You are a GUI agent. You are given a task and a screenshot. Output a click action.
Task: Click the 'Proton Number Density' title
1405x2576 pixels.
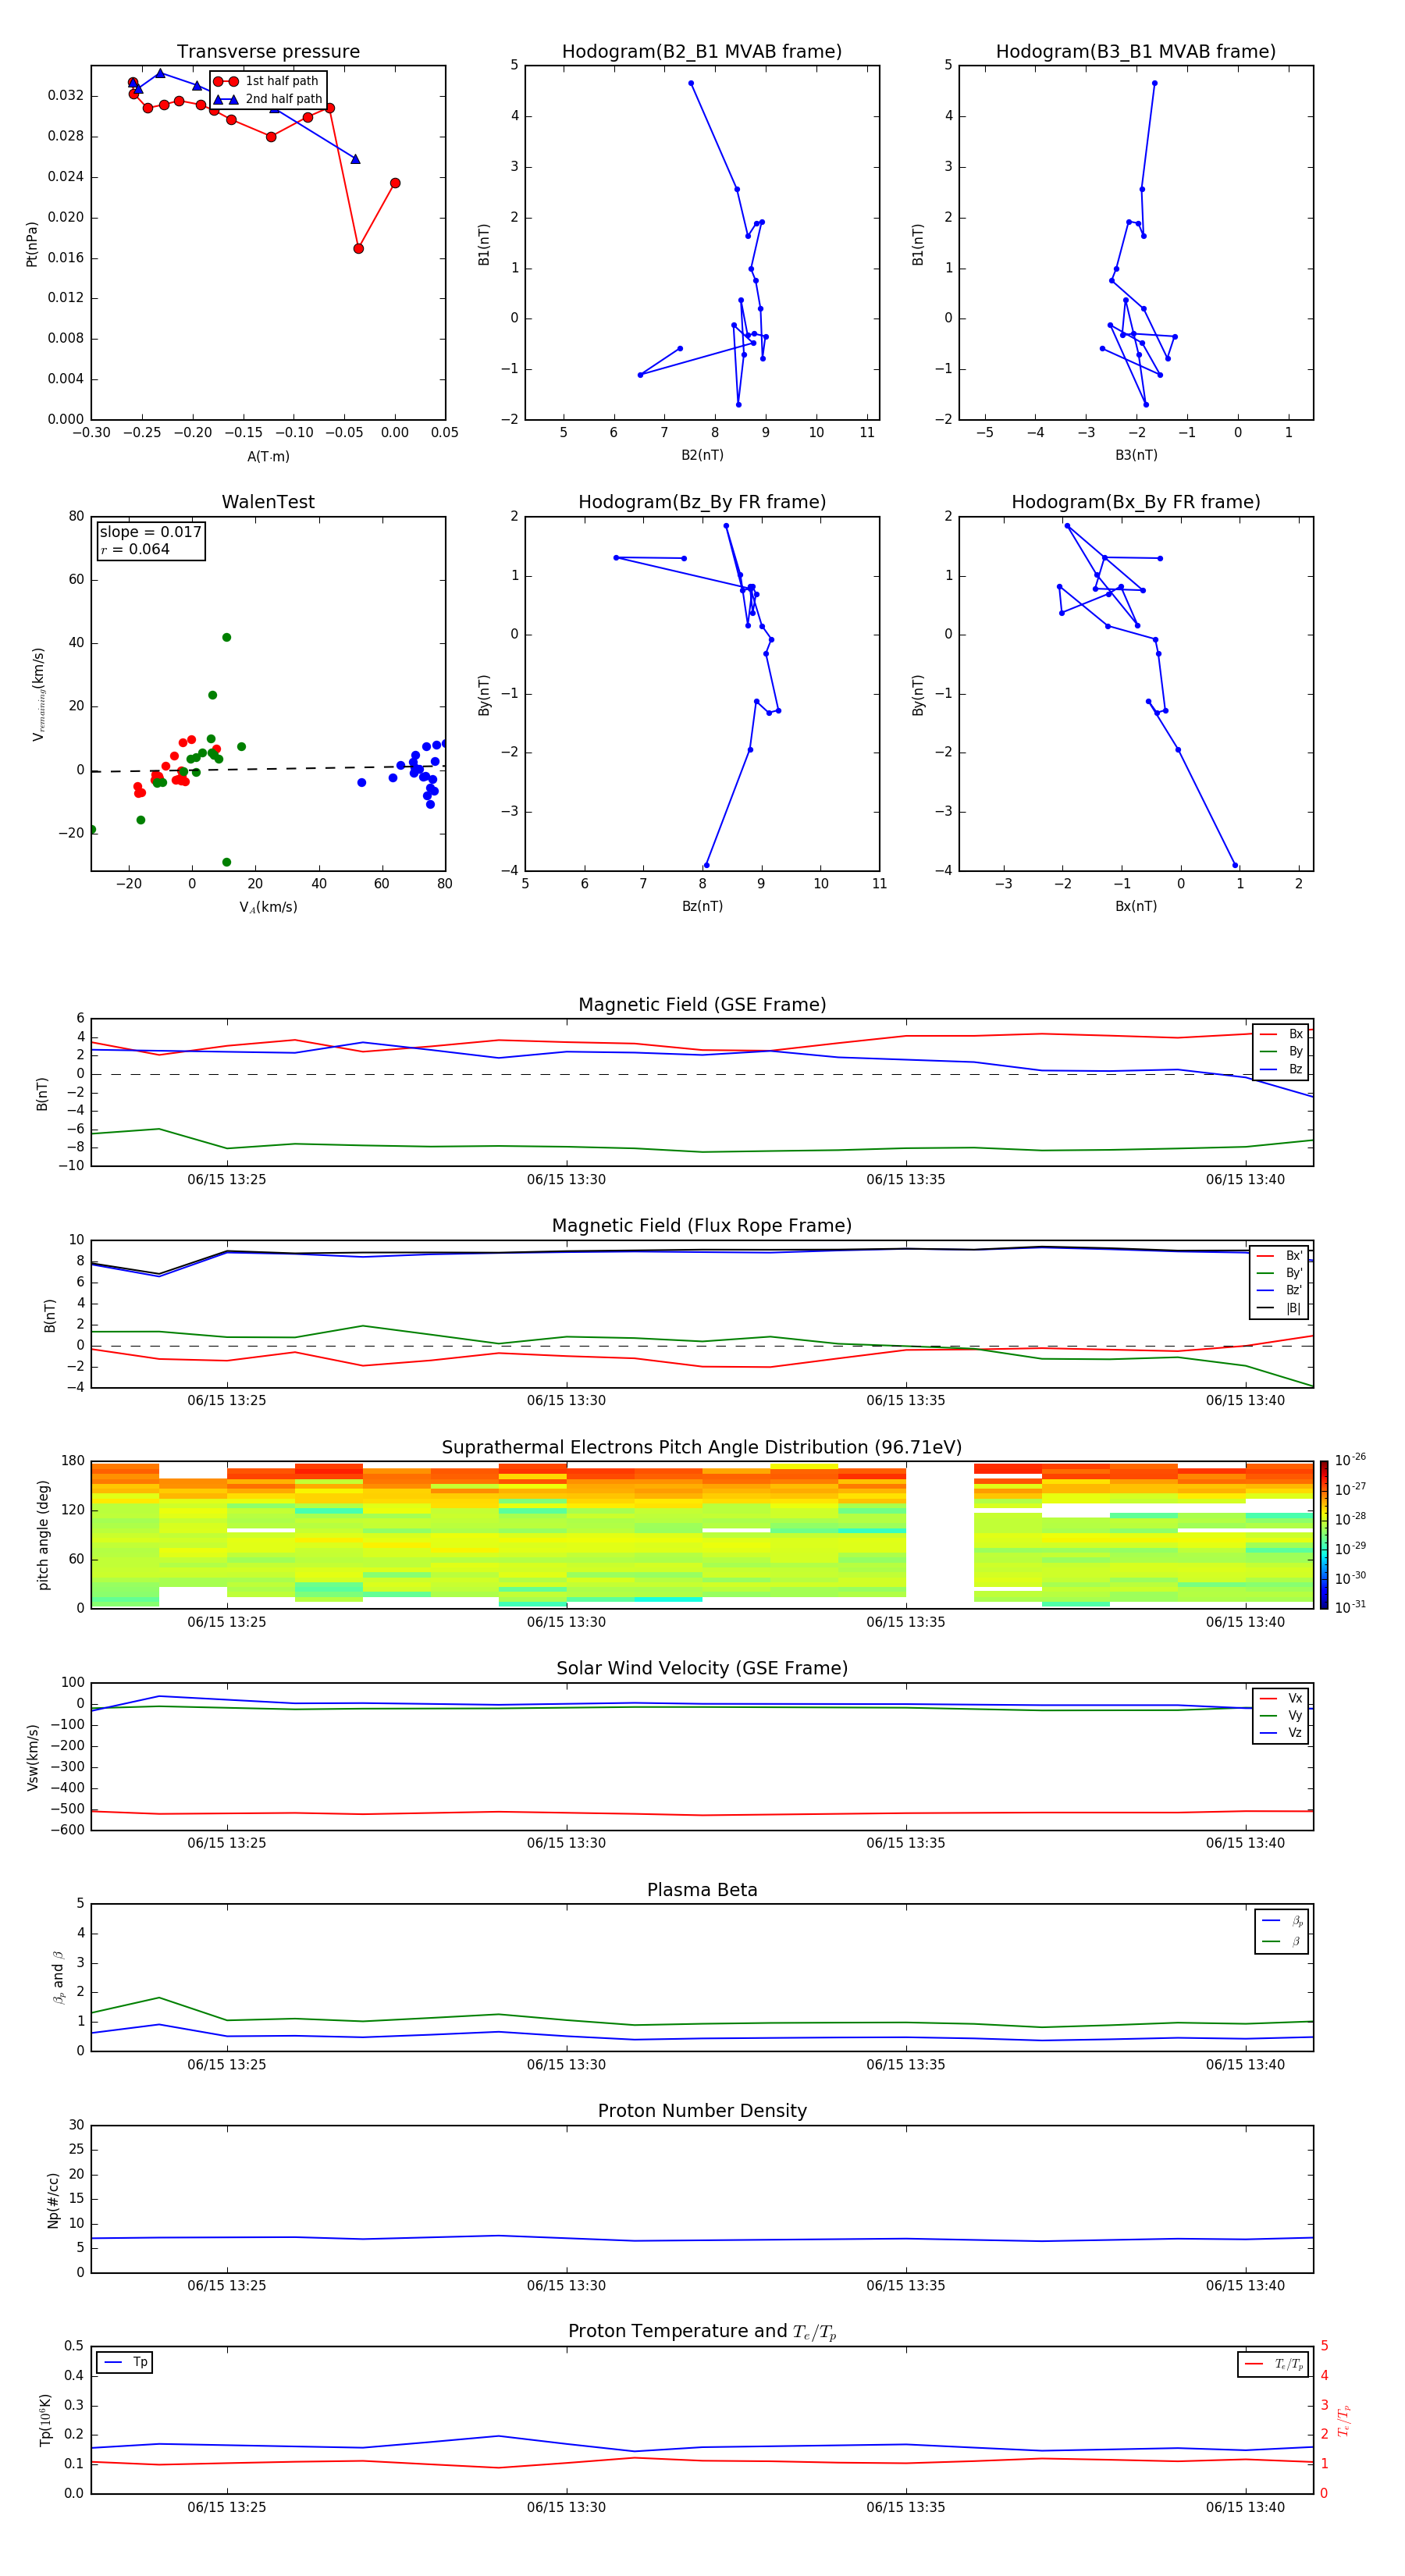click(702, 2111)
